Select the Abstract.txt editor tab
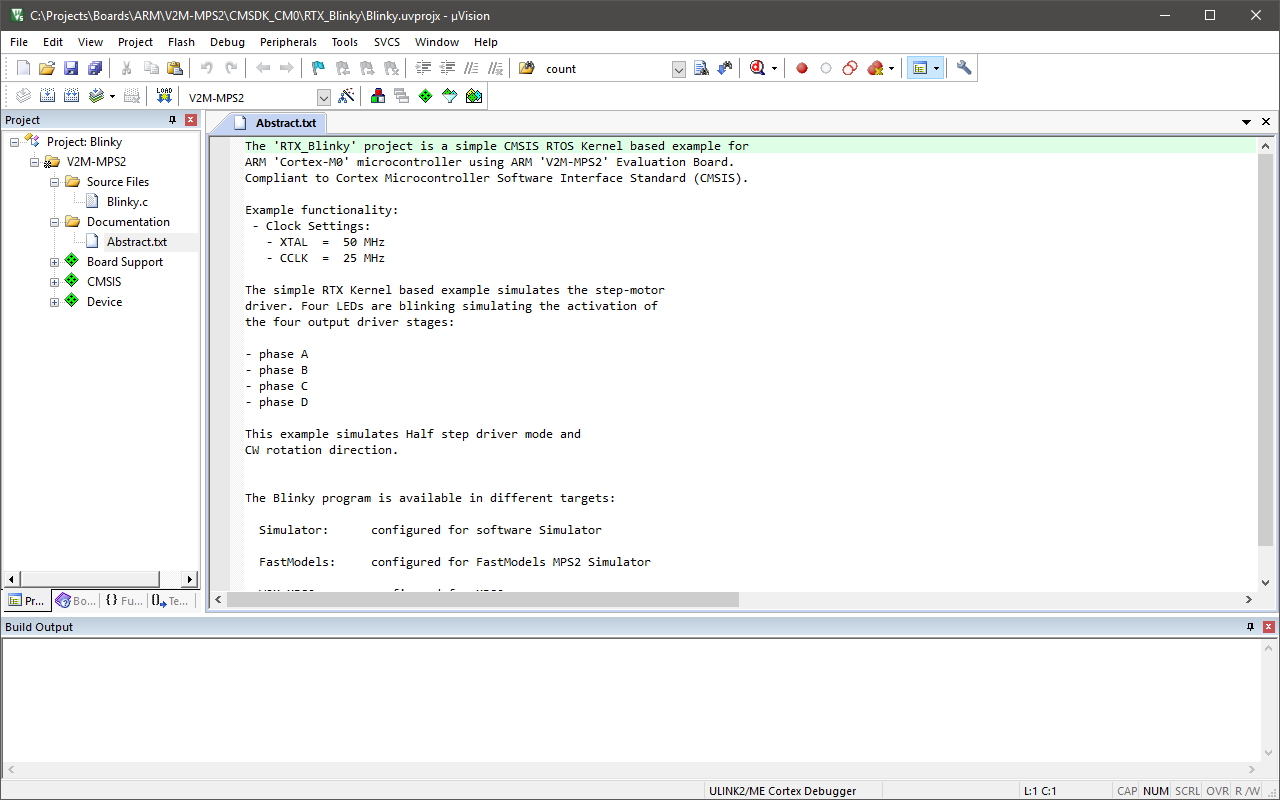 (x=275, y=123)
